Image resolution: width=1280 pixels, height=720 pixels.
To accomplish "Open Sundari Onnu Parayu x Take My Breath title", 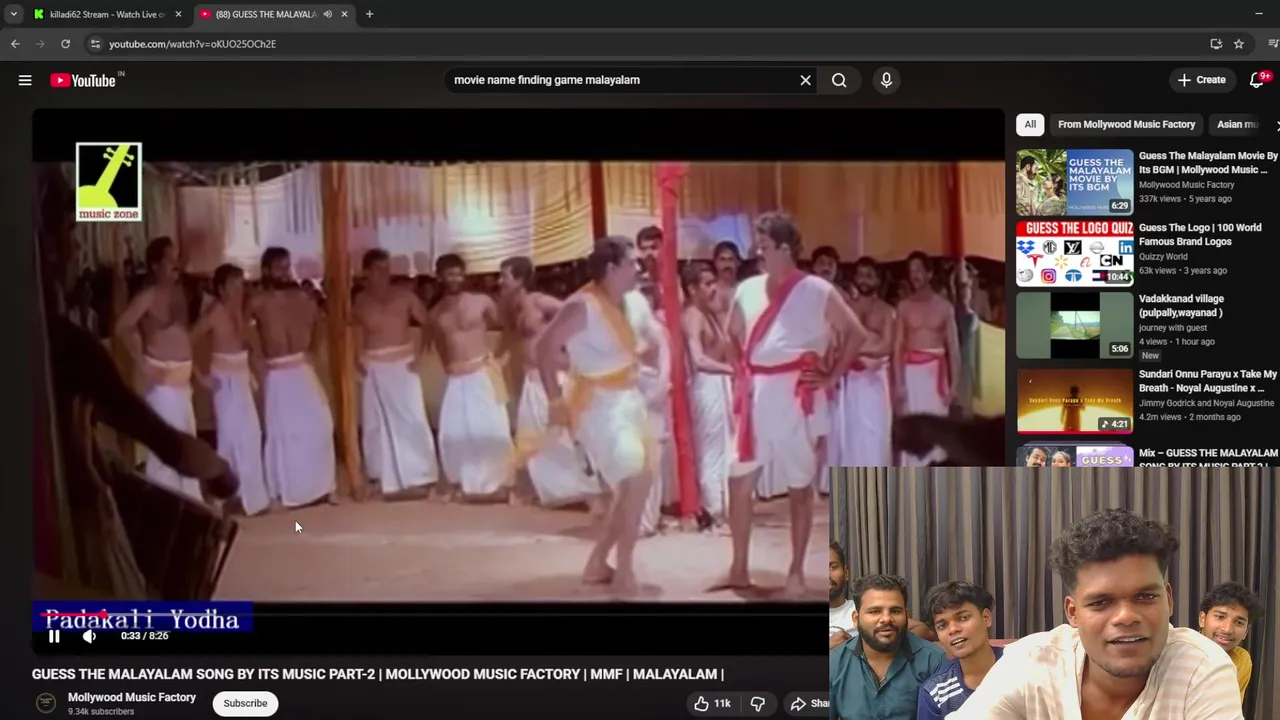I will pyautogui.click(x=1208, y=381).
